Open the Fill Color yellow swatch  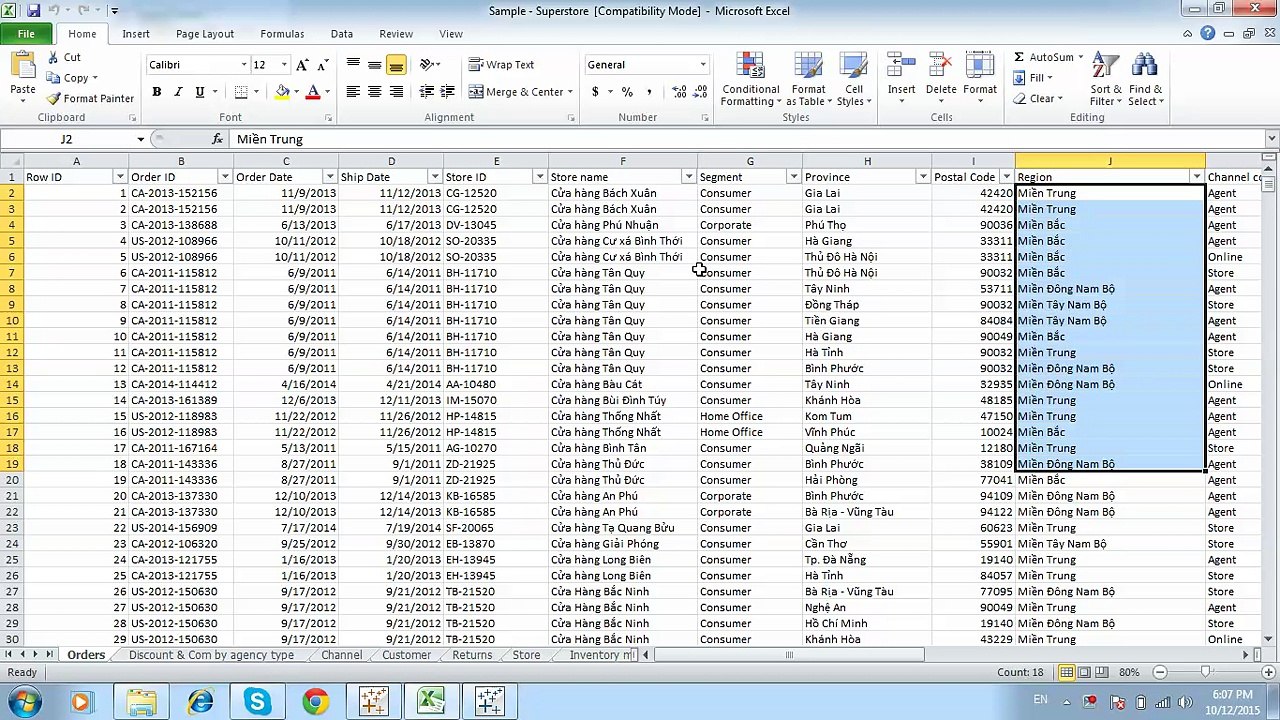[x=282, y=92]
